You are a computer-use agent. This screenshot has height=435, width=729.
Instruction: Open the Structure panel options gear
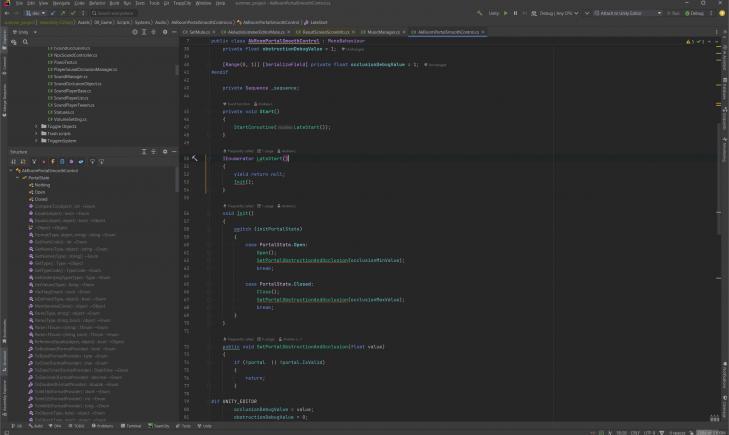tap(165, 152)
